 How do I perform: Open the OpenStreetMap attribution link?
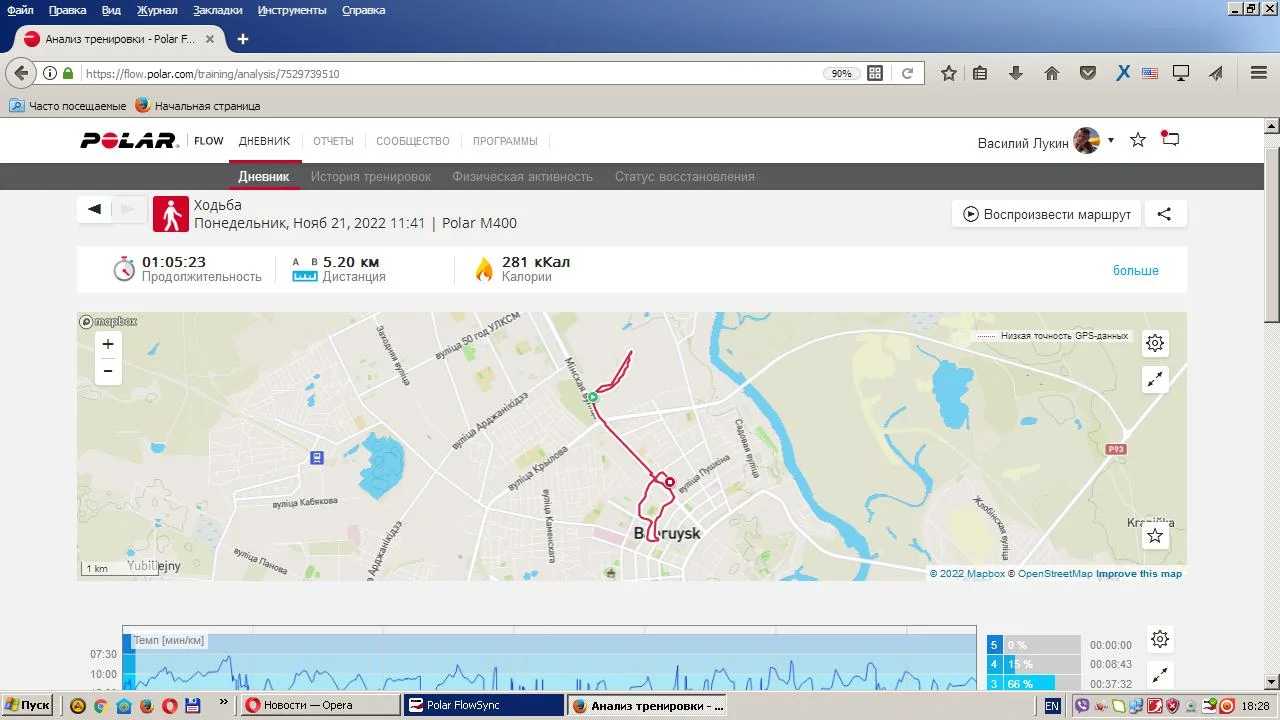[1051, 574]
